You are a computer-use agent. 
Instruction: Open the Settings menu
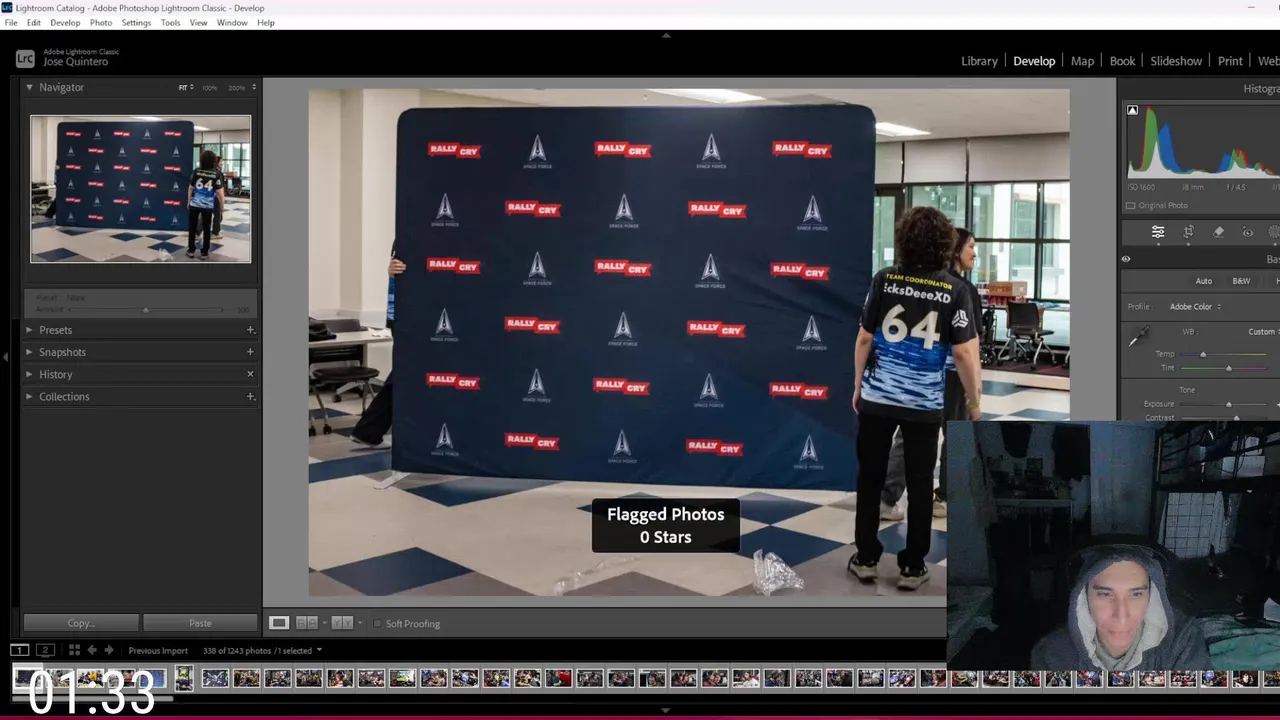pos(136,22)
